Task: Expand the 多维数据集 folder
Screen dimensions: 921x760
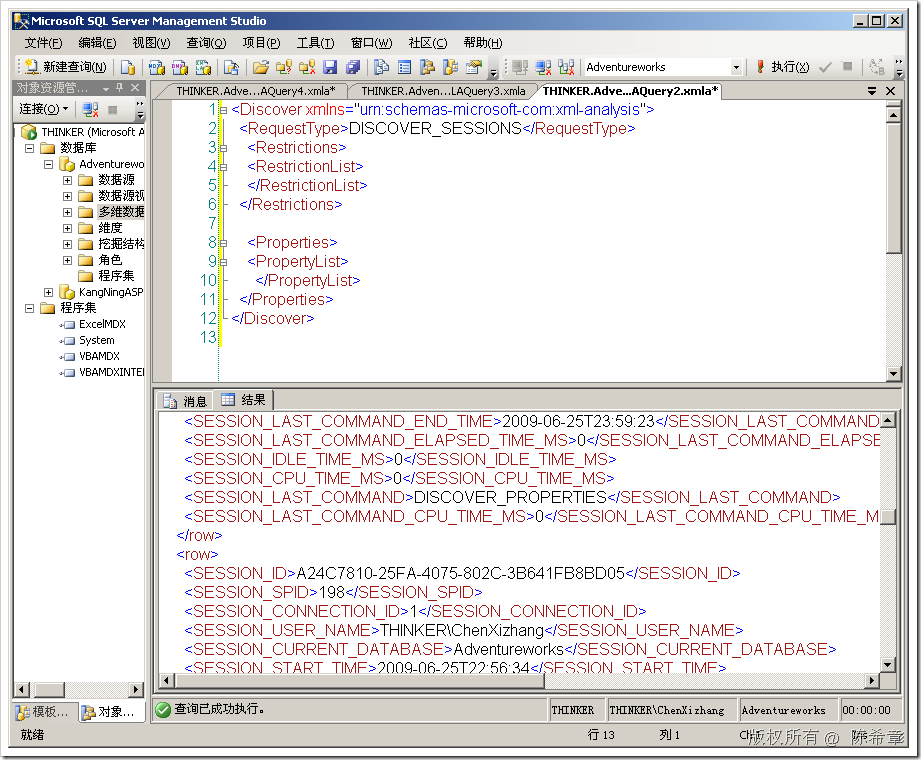Action: click(x=68, y=212)
